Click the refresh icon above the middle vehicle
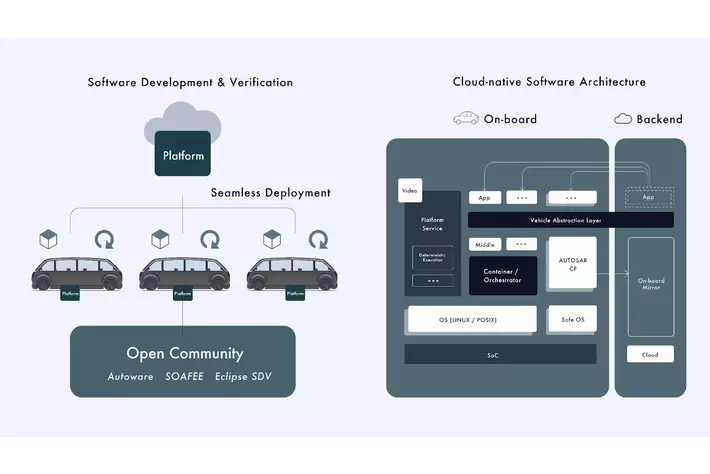Screen dimensions: 710x474 211,240
